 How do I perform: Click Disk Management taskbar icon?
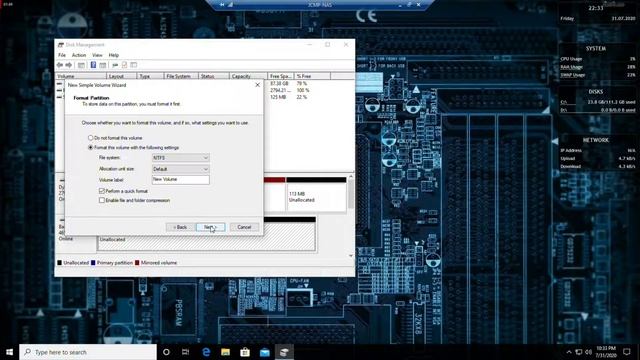(x=284, y=352)
